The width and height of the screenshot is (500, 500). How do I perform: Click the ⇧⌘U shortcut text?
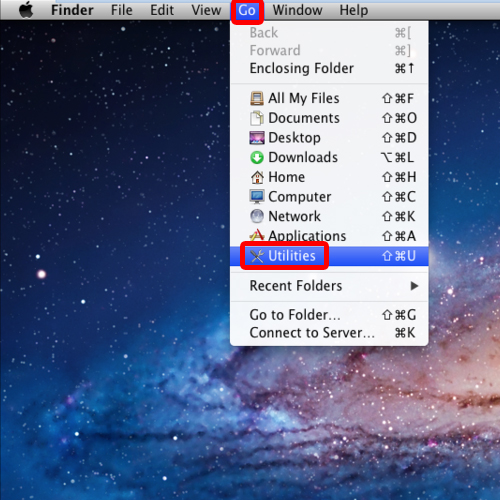(x=399, y=256)
